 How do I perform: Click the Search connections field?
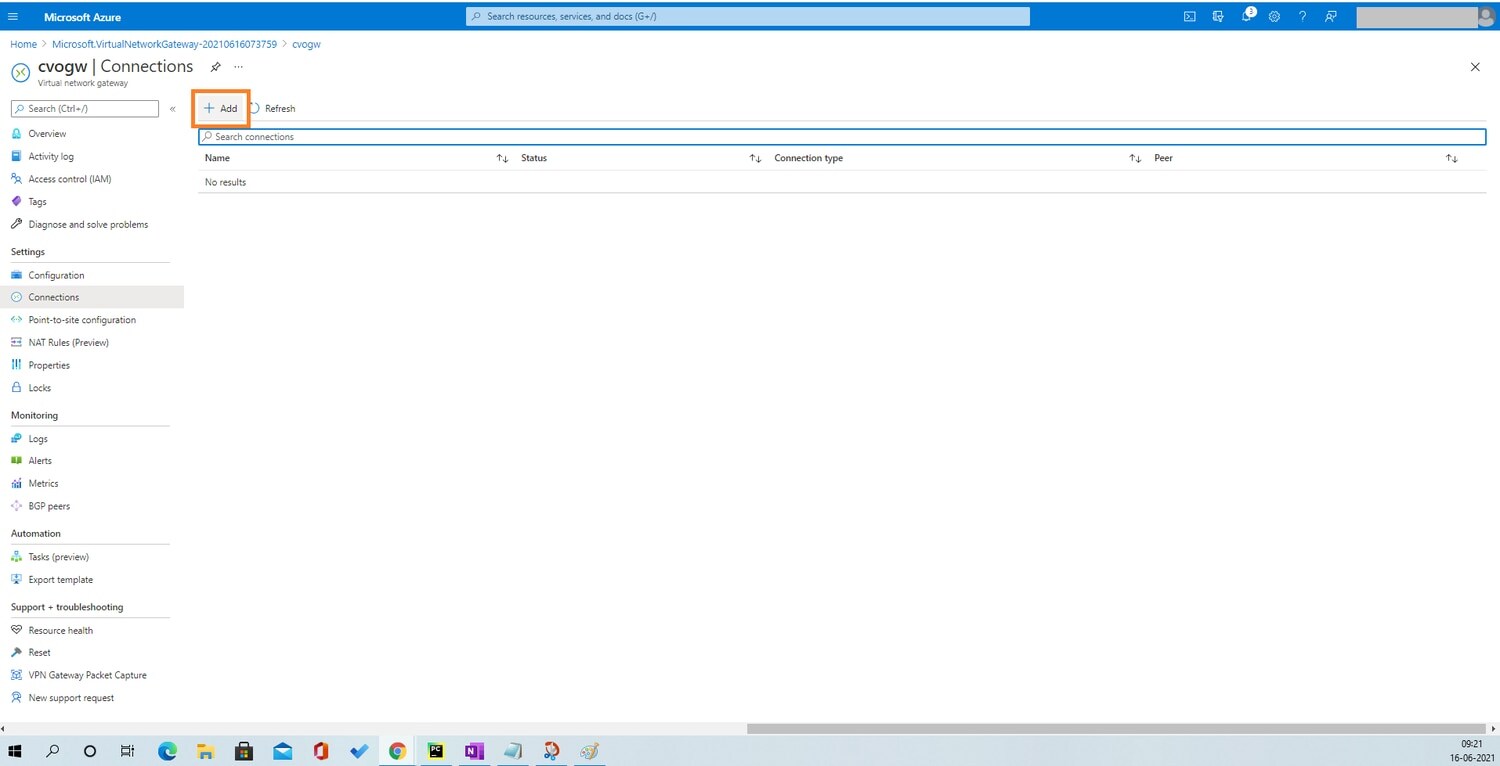tap(842, 137)
